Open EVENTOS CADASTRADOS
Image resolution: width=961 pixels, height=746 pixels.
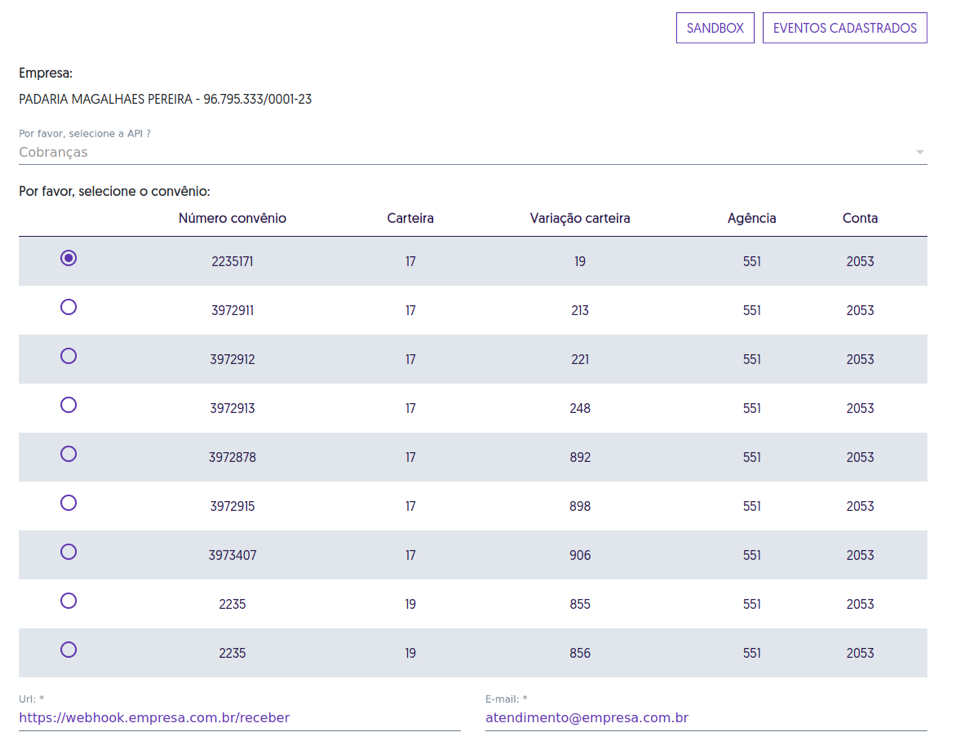845,28
